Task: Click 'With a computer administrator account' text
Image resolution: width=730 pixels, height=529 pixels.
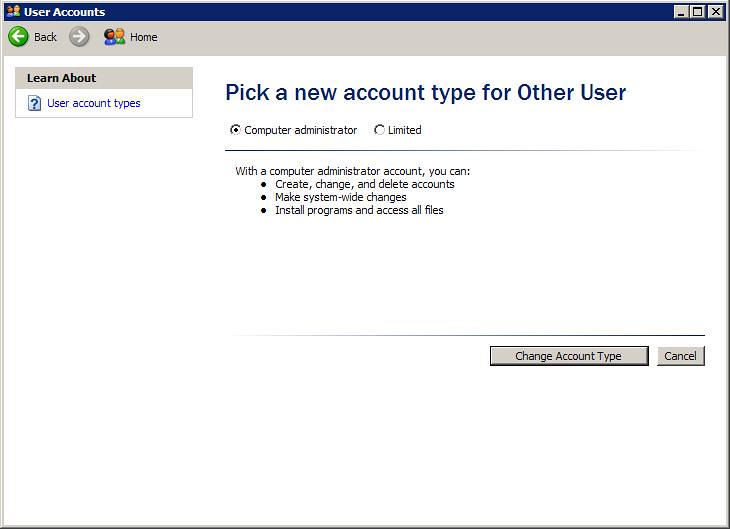Action: pyautogui.click(x=352, y=171)
